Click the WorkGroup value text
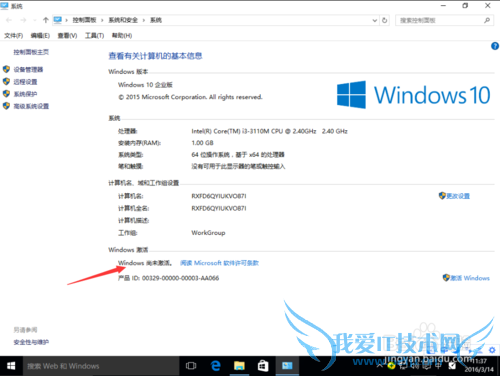 coord(208,233)
